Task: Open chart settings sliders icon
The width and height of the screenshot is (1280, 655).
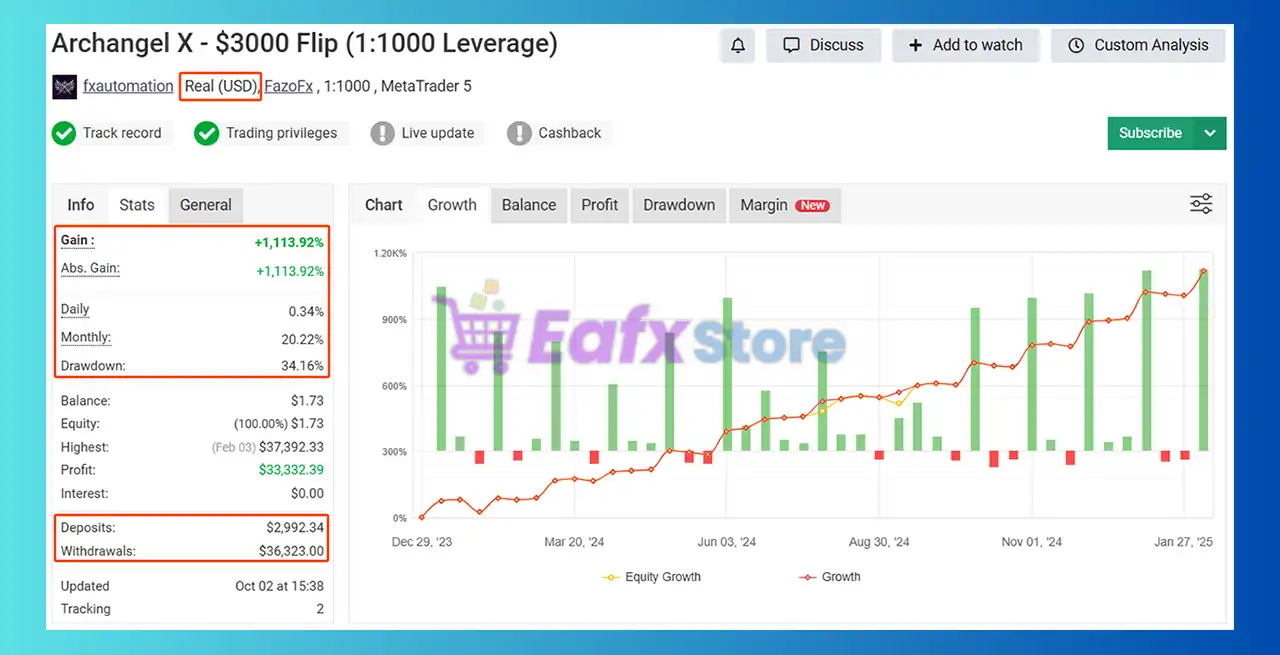Action: [1201, 204]
